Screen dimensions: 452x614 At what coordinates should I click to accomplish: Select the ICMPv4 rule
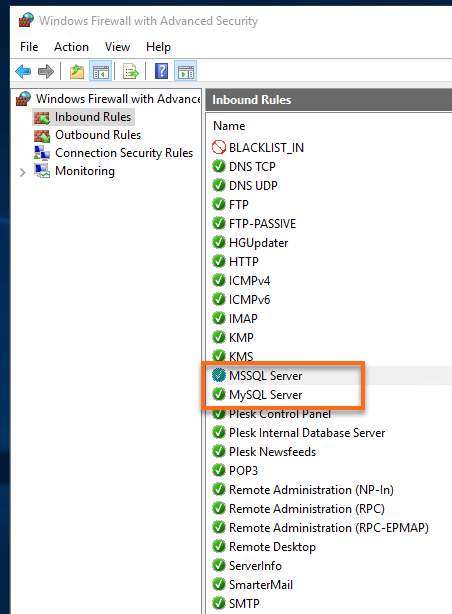(250, 280)
